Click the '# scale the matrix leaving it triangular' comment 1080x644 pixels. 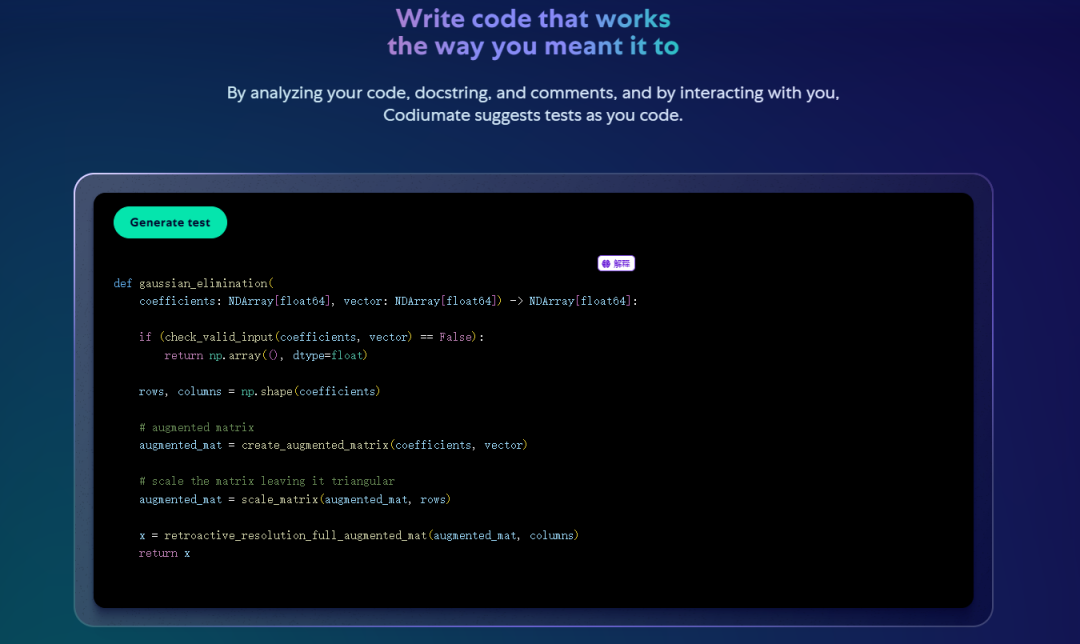coord(266,481)
